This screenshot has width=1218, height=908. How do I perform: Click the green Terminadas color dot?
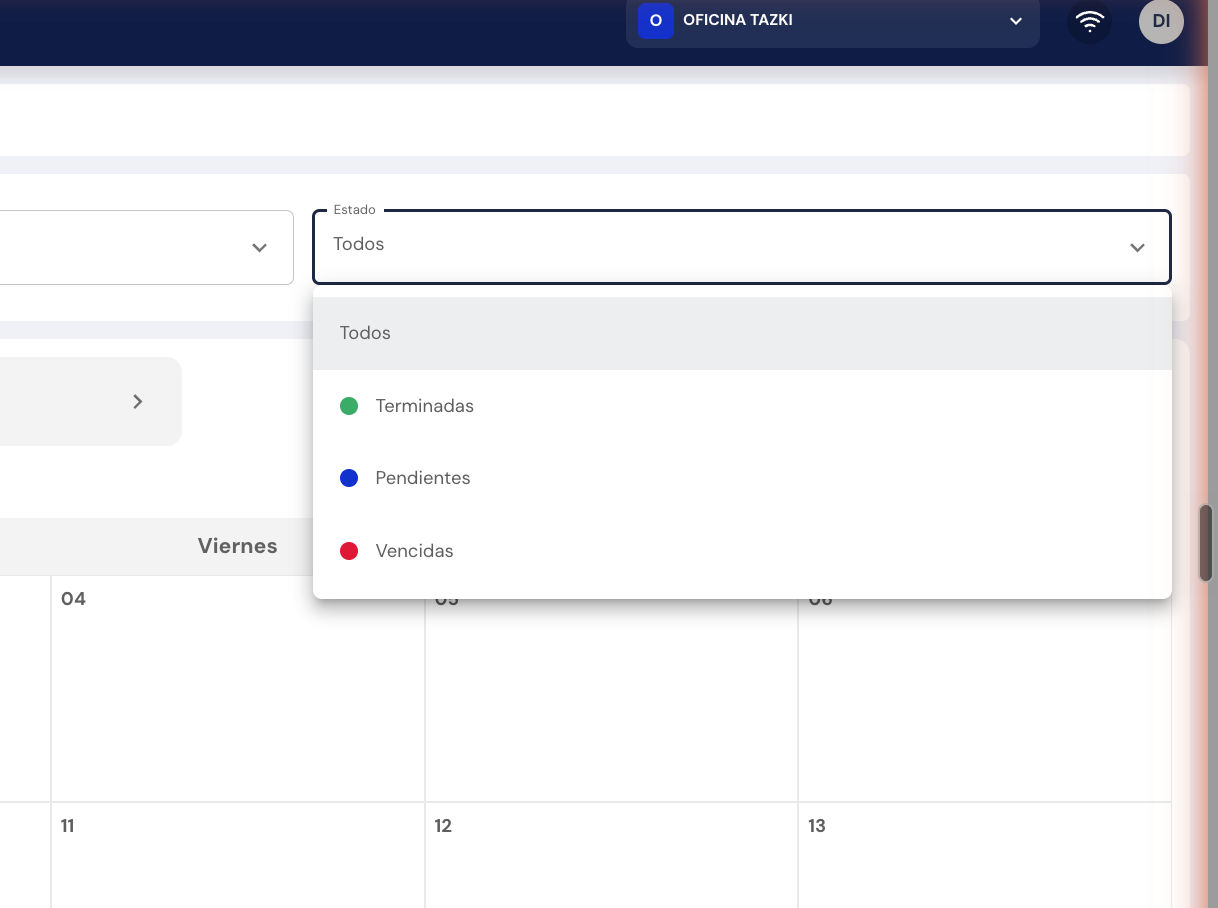[349, 406]
